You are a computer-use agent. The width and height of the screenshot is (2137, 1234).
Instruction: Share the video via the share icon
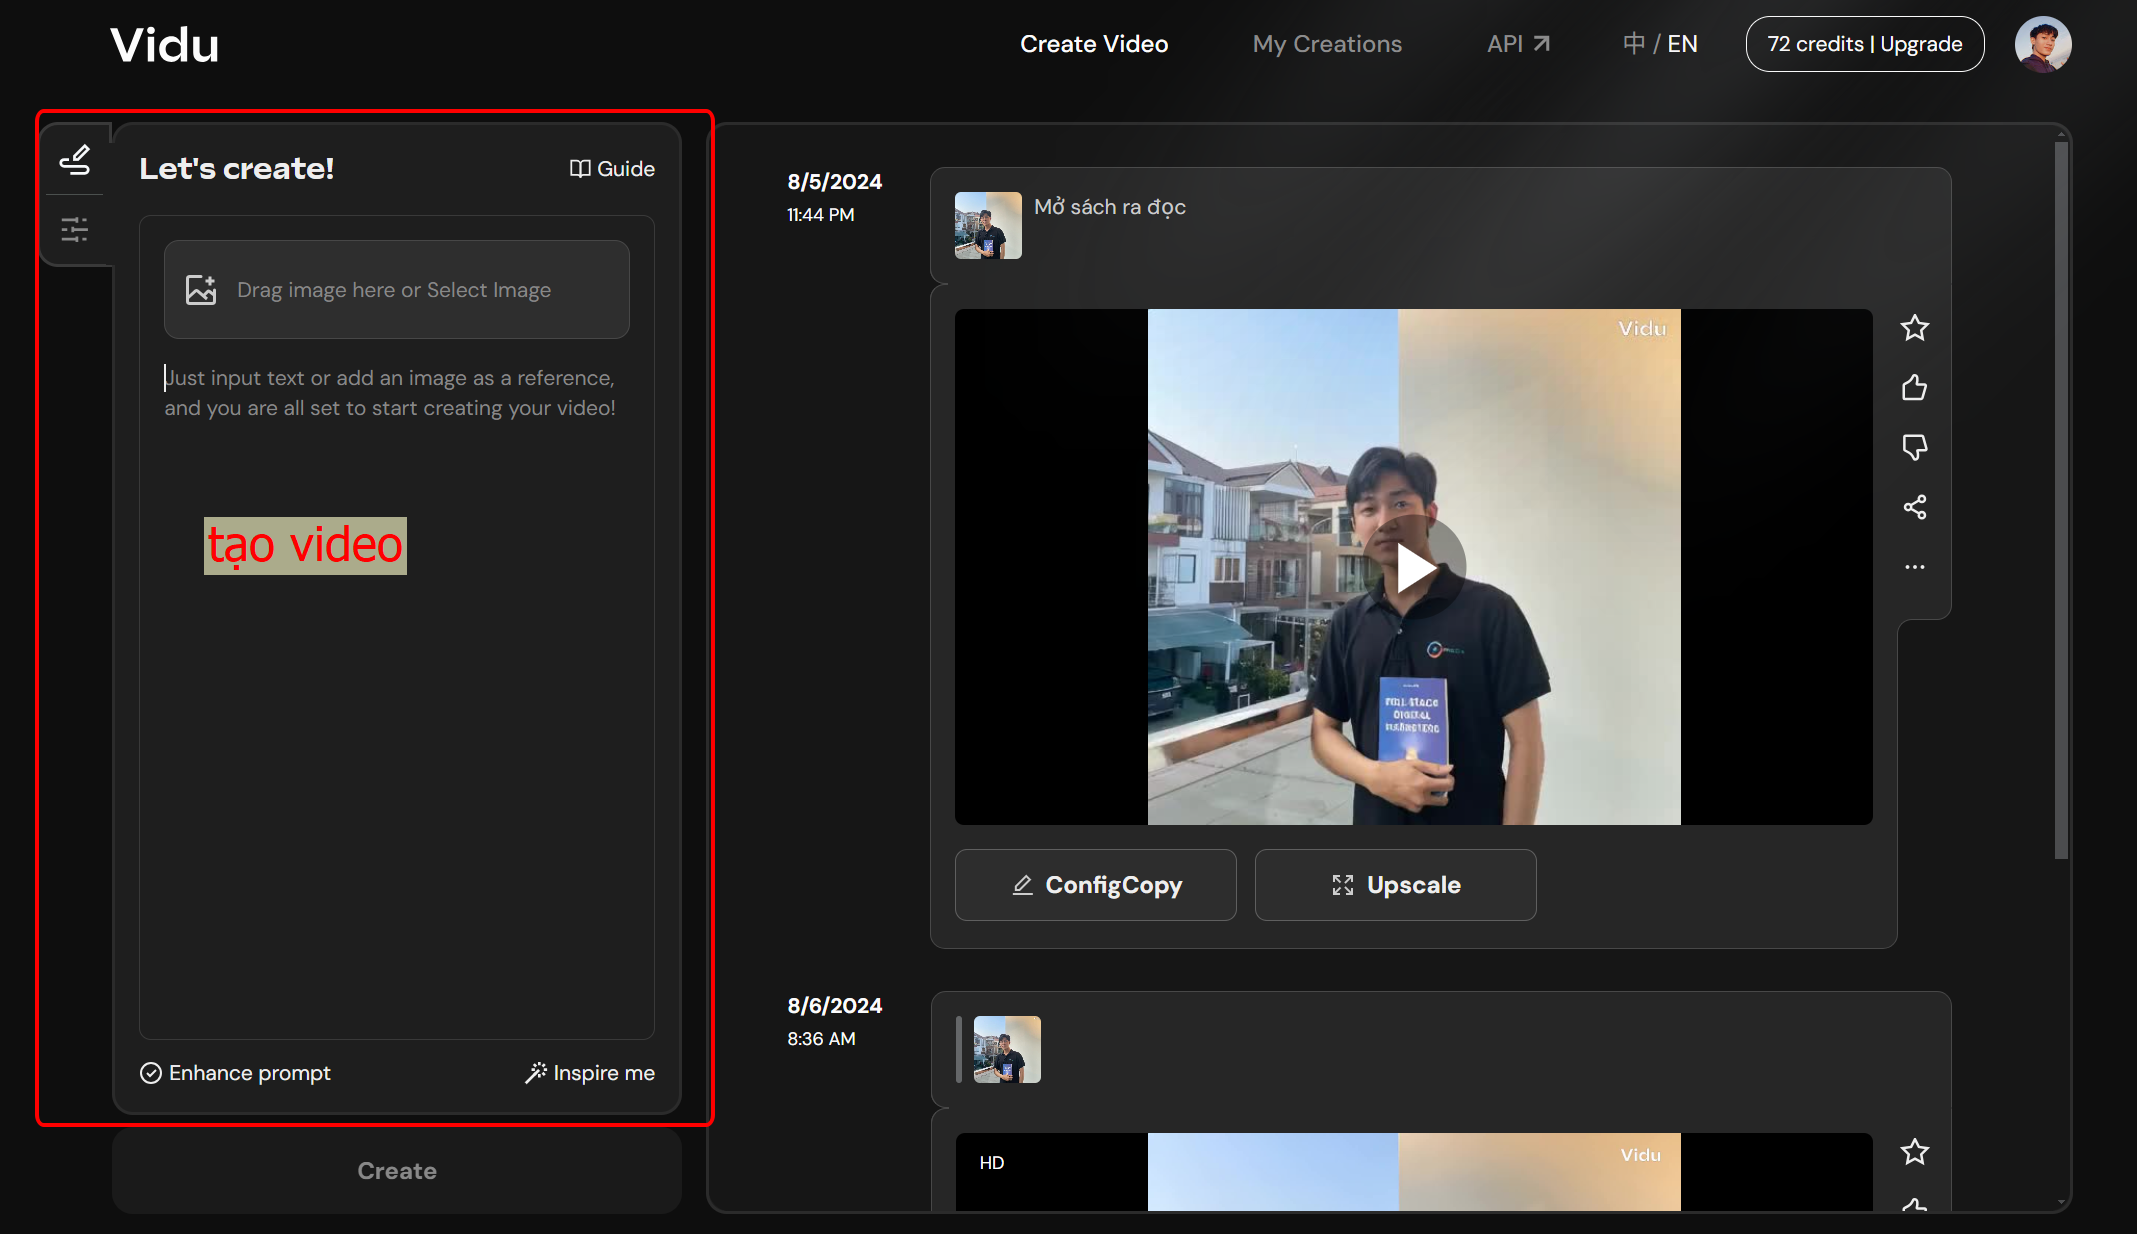point(1915,507)
